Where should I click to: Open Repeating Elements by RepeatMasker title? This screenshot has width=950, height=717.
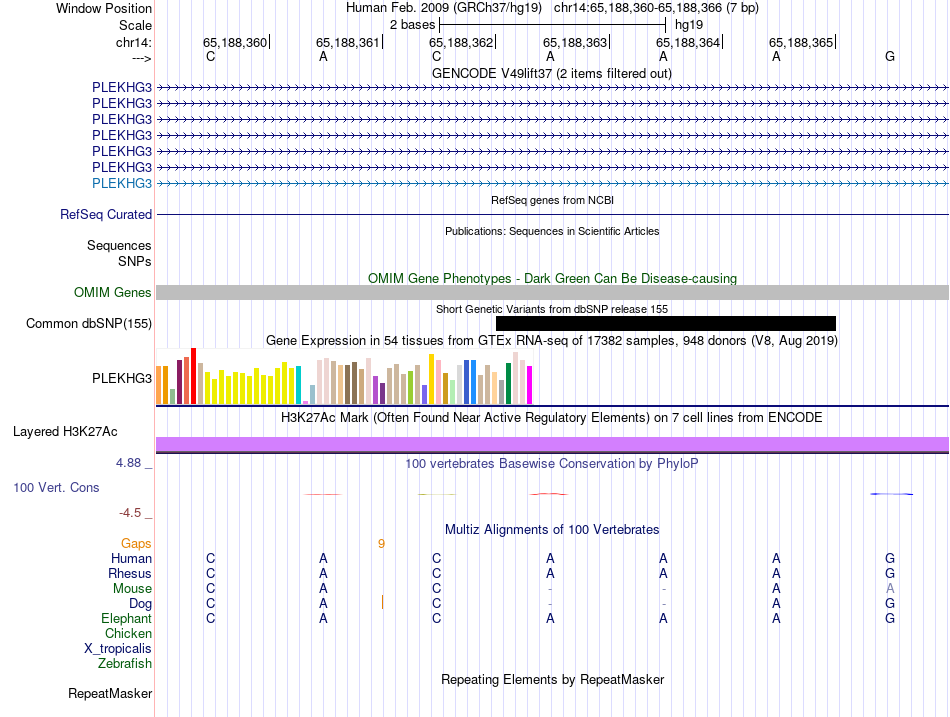[x=552, y=679]
